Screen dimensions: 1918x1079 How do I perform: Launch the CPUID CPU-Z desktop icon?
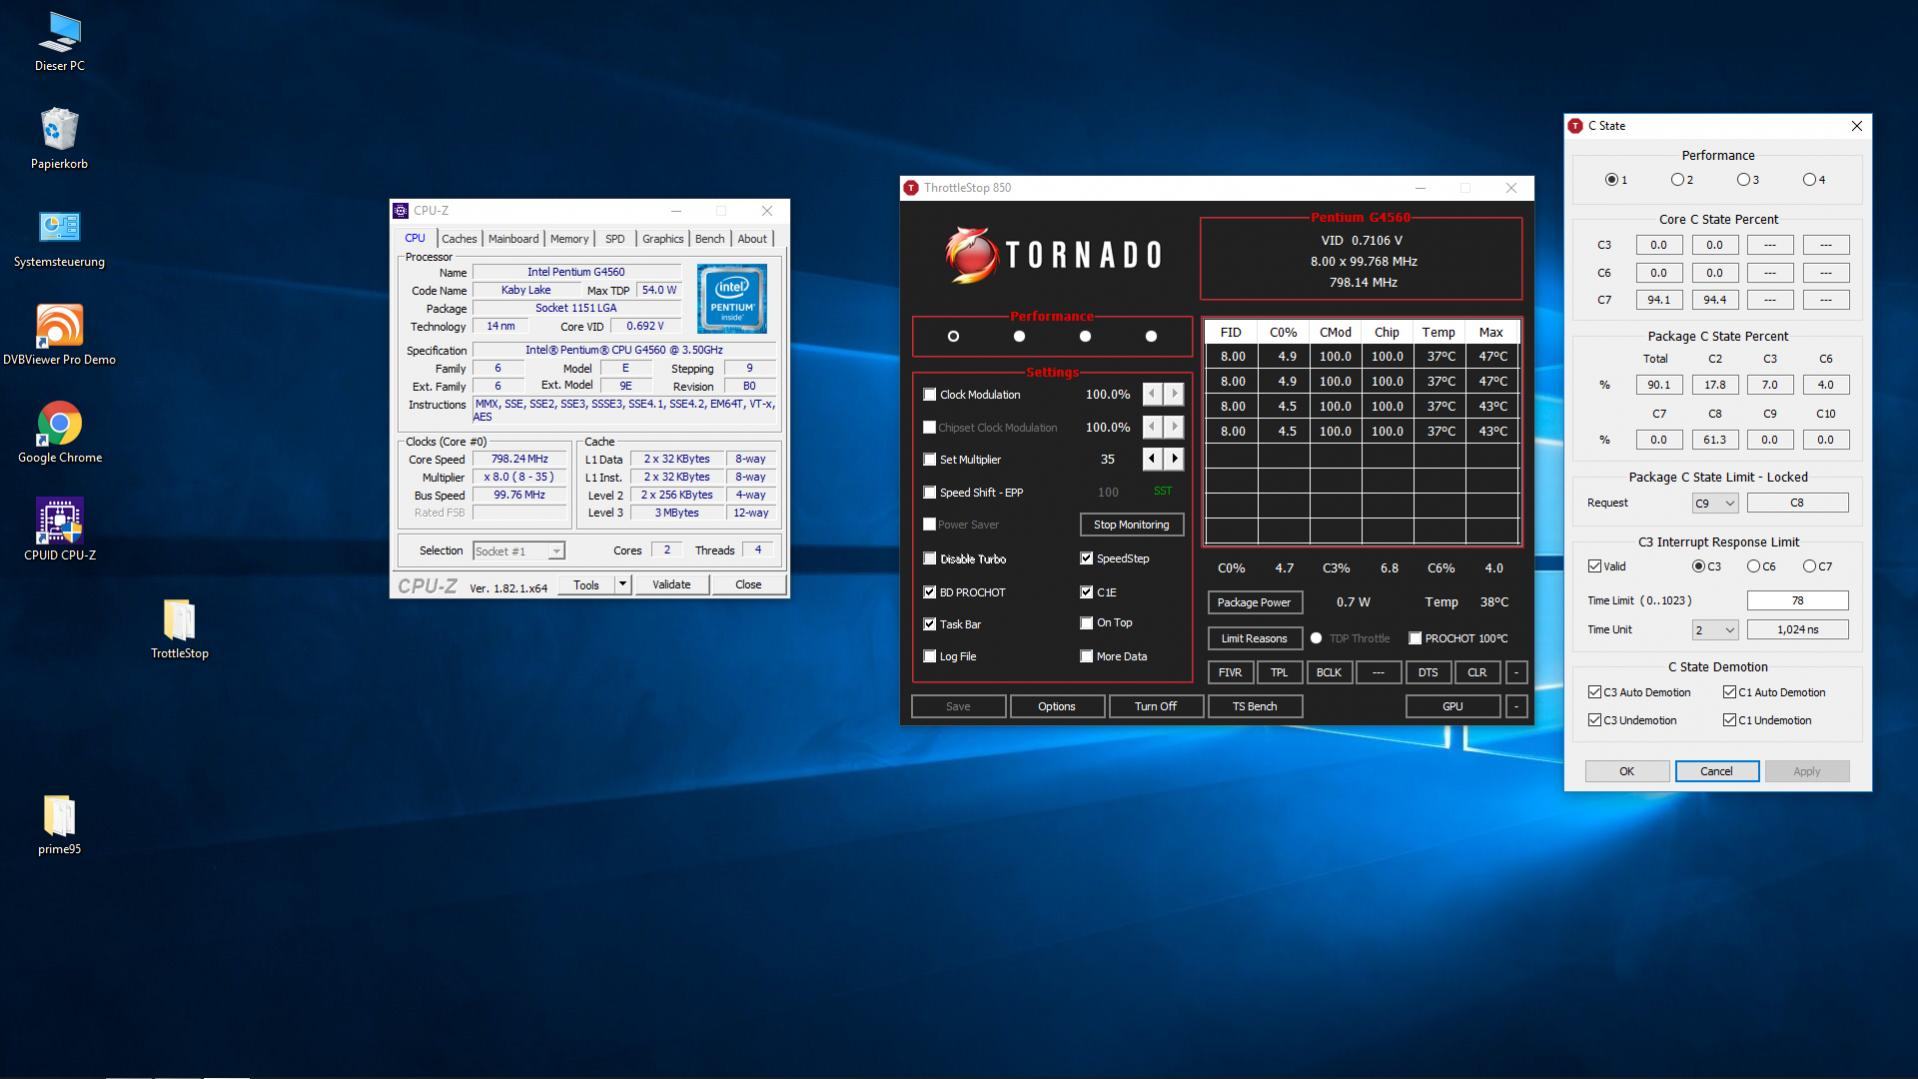[59, 530]
